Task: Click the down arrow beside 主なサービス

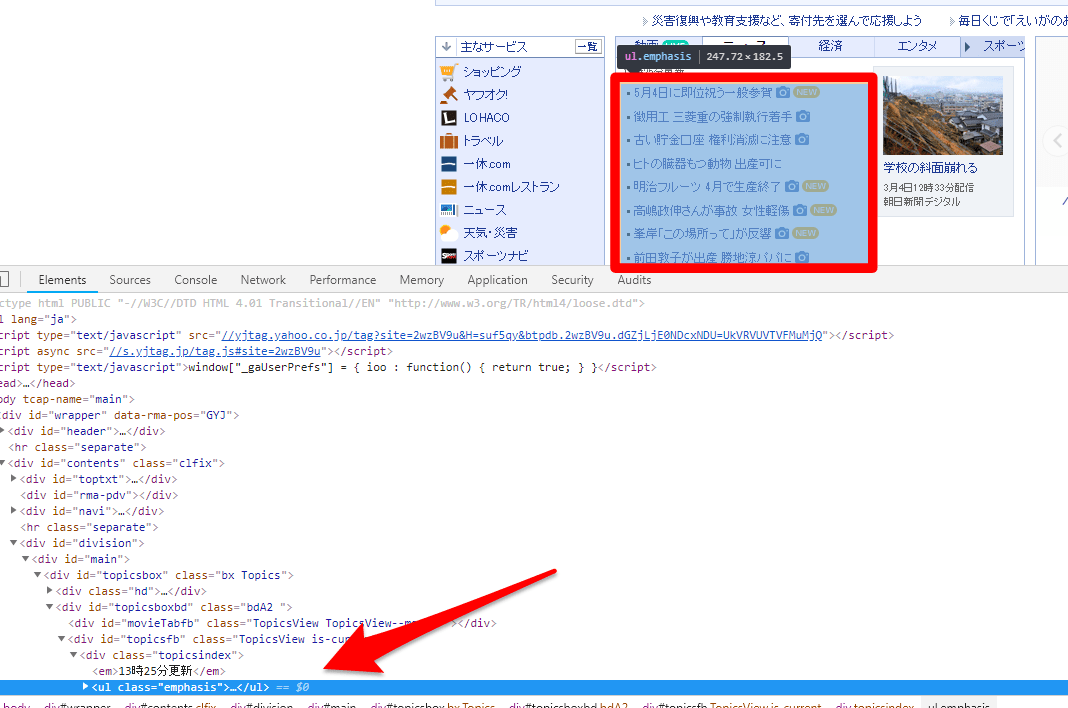Action: coord(447,46)
